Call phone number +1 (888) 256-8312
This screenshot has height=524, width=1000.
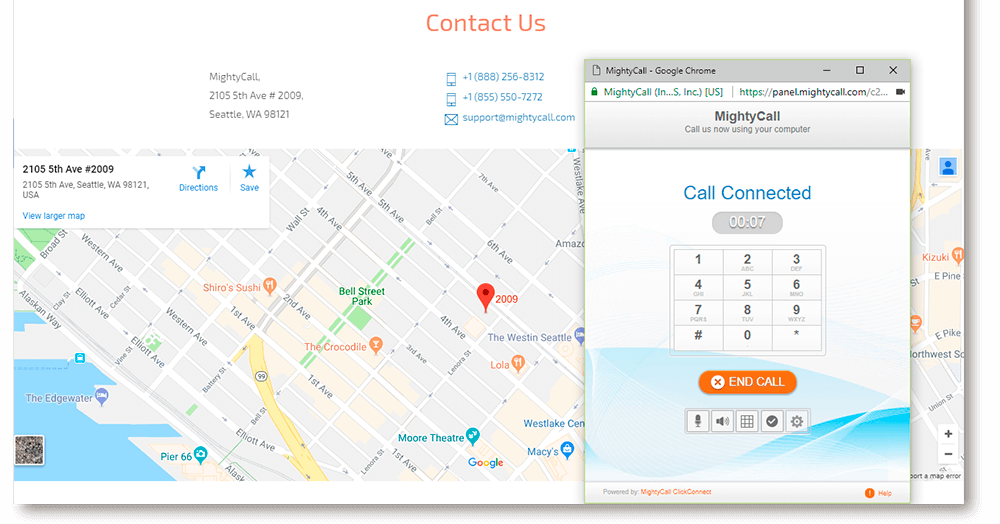pyautogui.click(x=503, y=76)
